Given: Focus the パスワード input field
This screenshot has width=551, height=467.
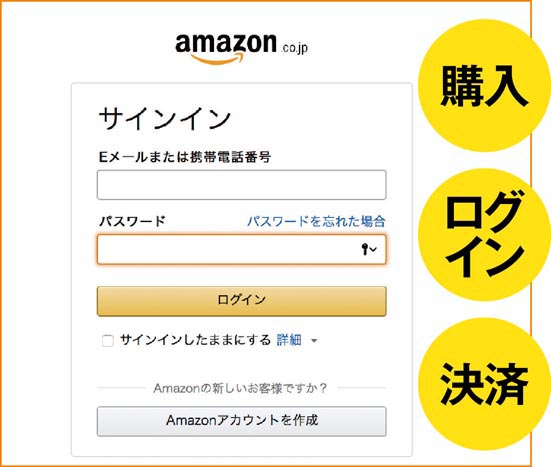Looking at the screenshot, I should tap(242, 249).
